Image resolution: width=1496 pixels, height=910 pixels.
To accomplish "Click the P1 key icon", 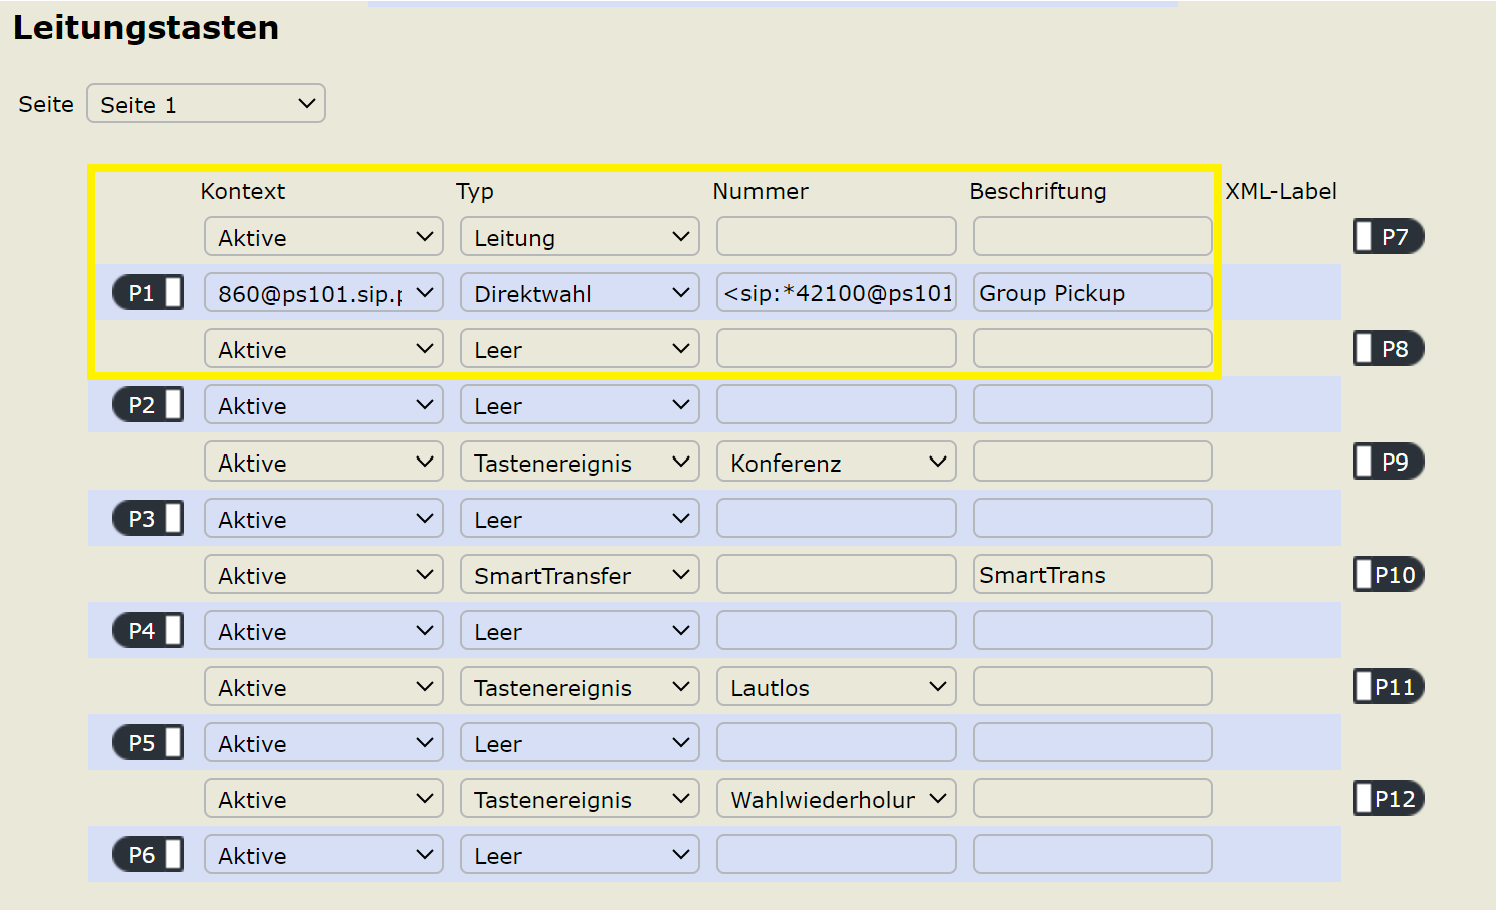I will (148, 292).
